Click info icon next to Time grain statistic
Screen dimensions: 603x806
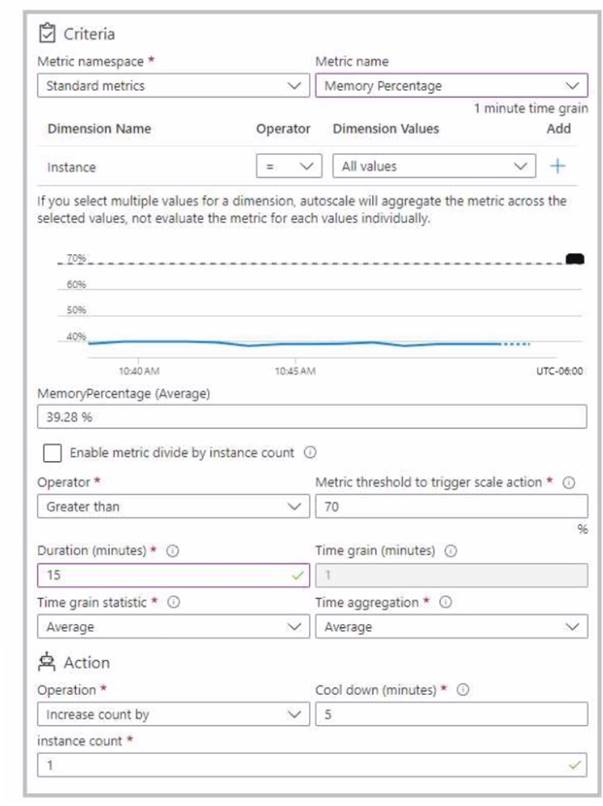click(x=174, y=602)
